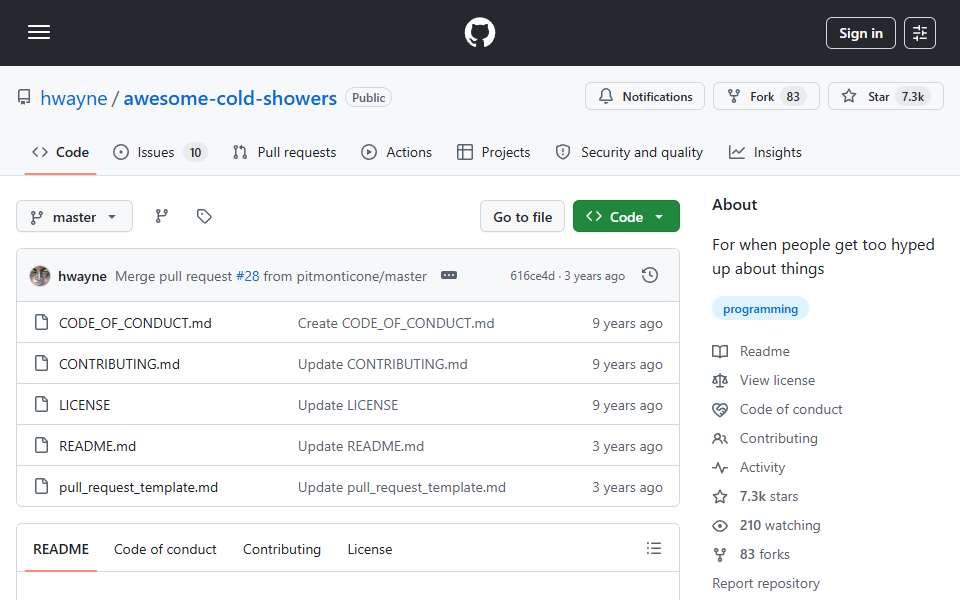
Task: Open 'Update LICENSE' commit message
Action: pyautogui.click(x=348, y=405)
